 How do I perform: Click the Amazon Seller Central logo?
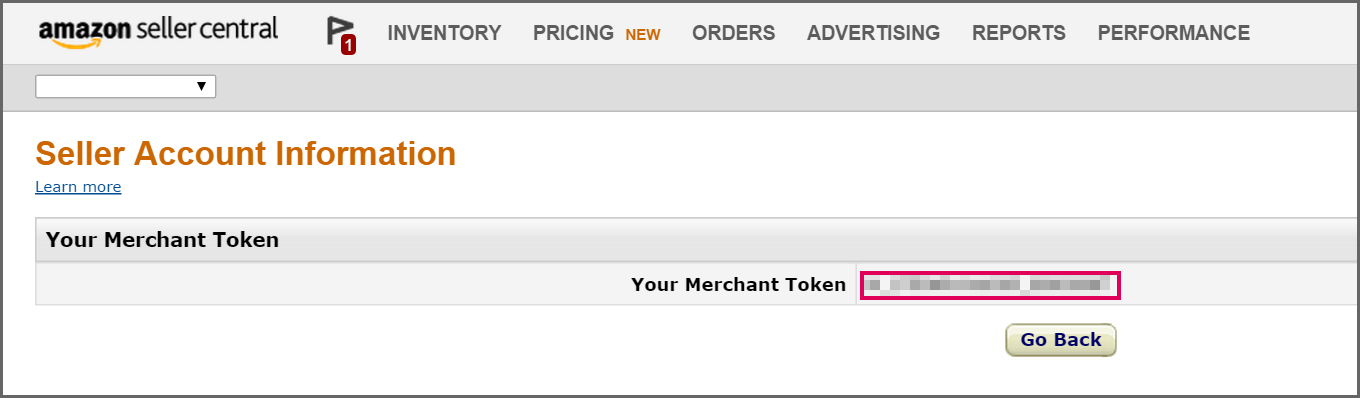pyautogui.click(x=158, y=33)
